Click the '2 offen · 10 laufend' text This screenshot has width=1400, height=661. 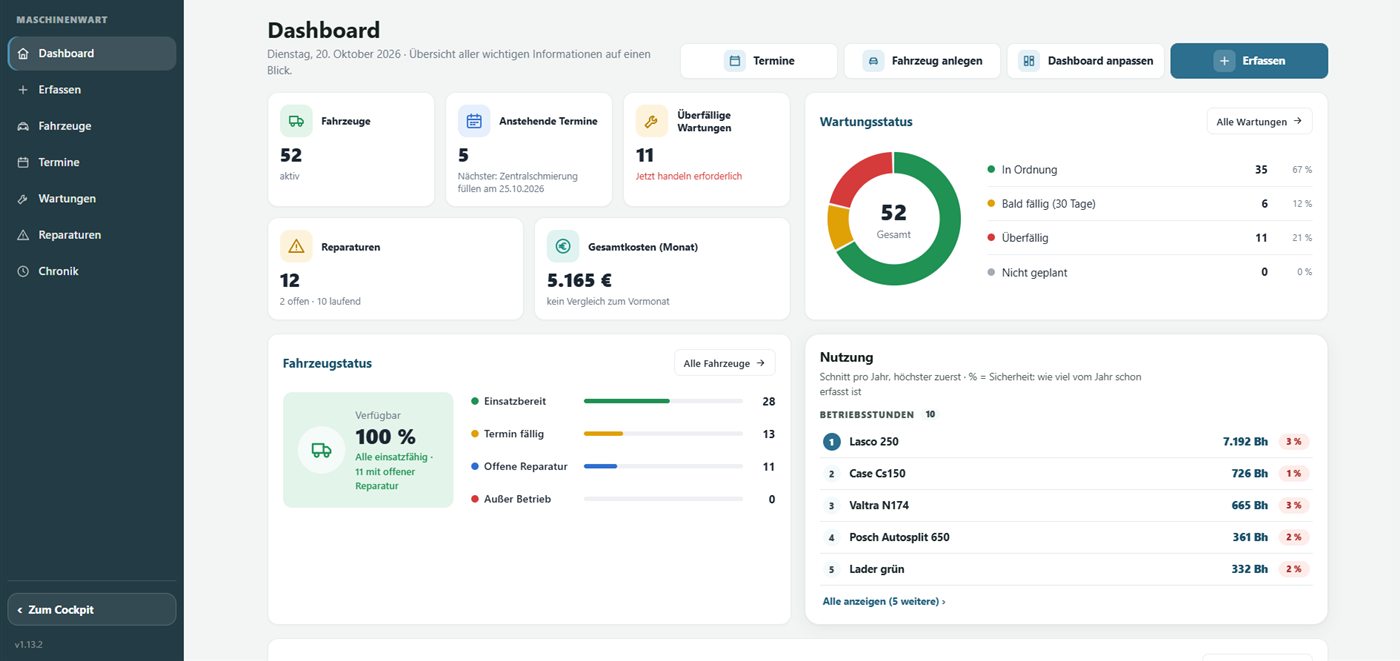tap(320, 301)
